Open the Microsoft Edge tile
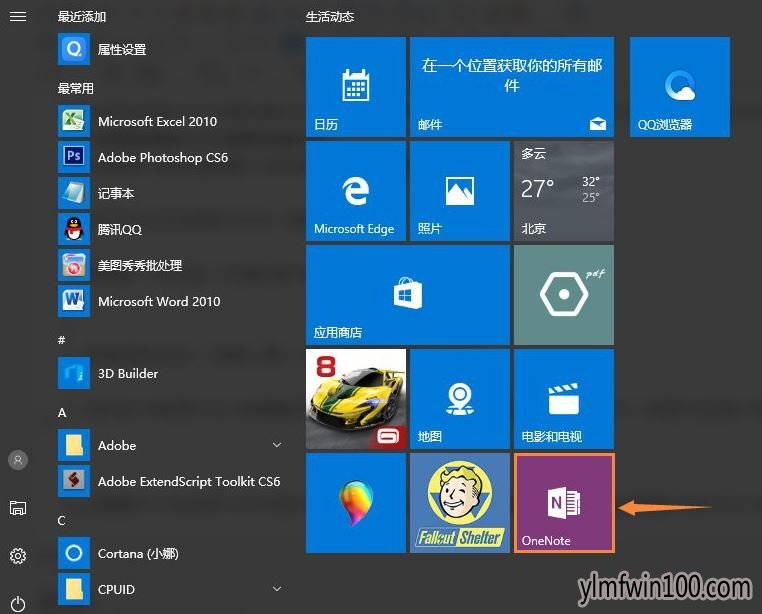Screen dimensions: 762x614 pos(356,191)
